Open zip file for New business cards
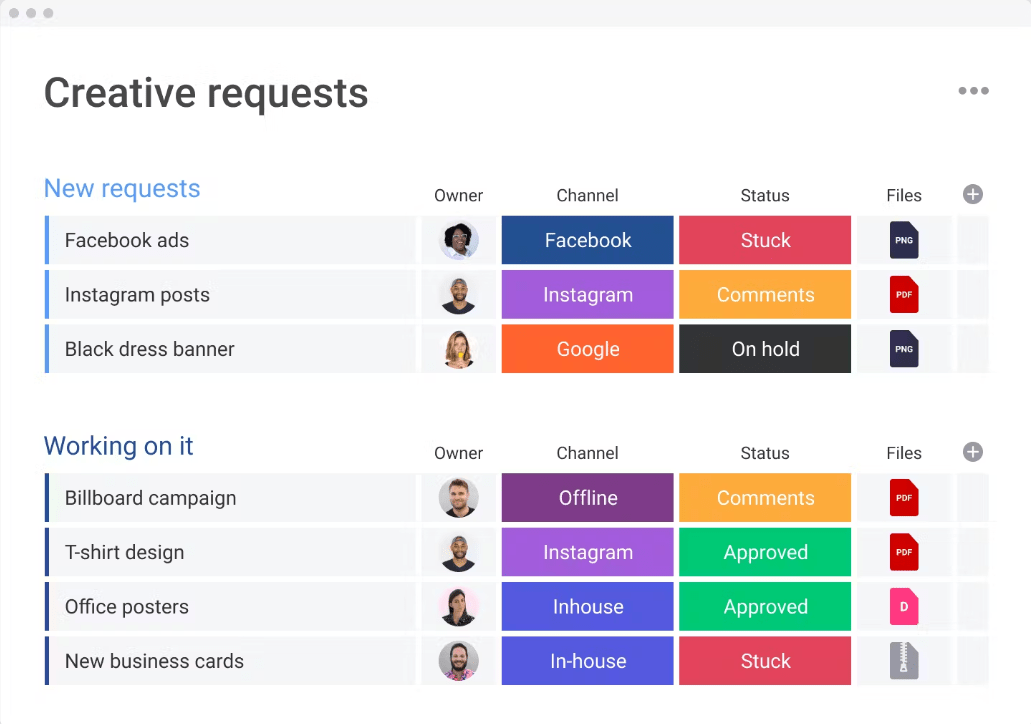 click(904, 661)
